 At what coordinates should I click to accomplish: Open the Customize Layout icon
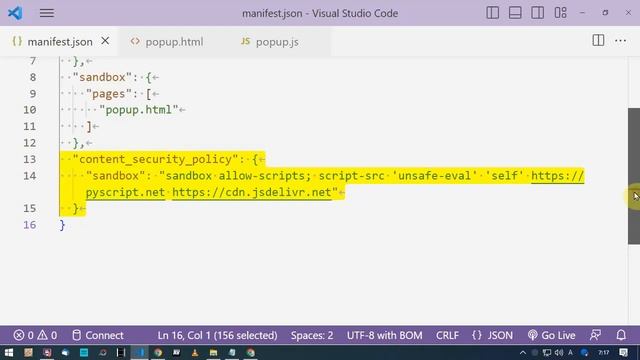(560, 13)
